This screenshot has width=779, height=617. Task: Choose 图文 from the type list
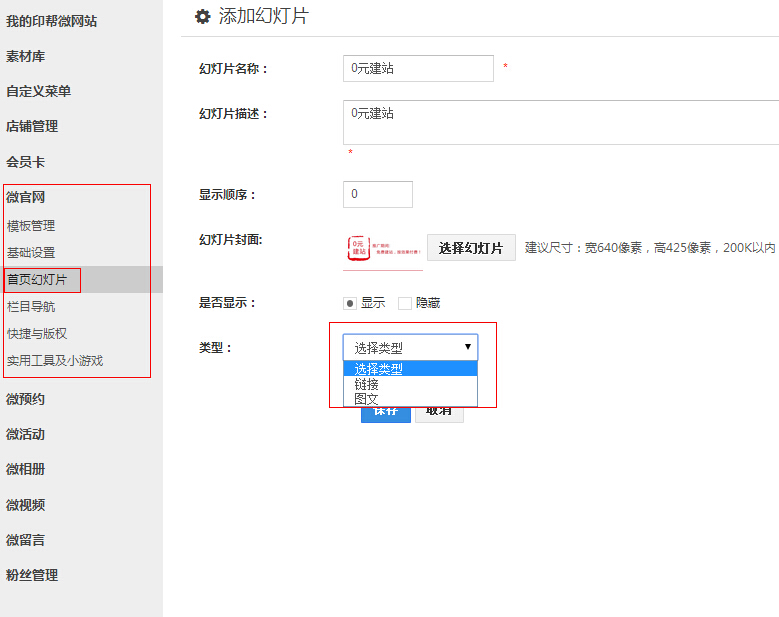point(367,398)
